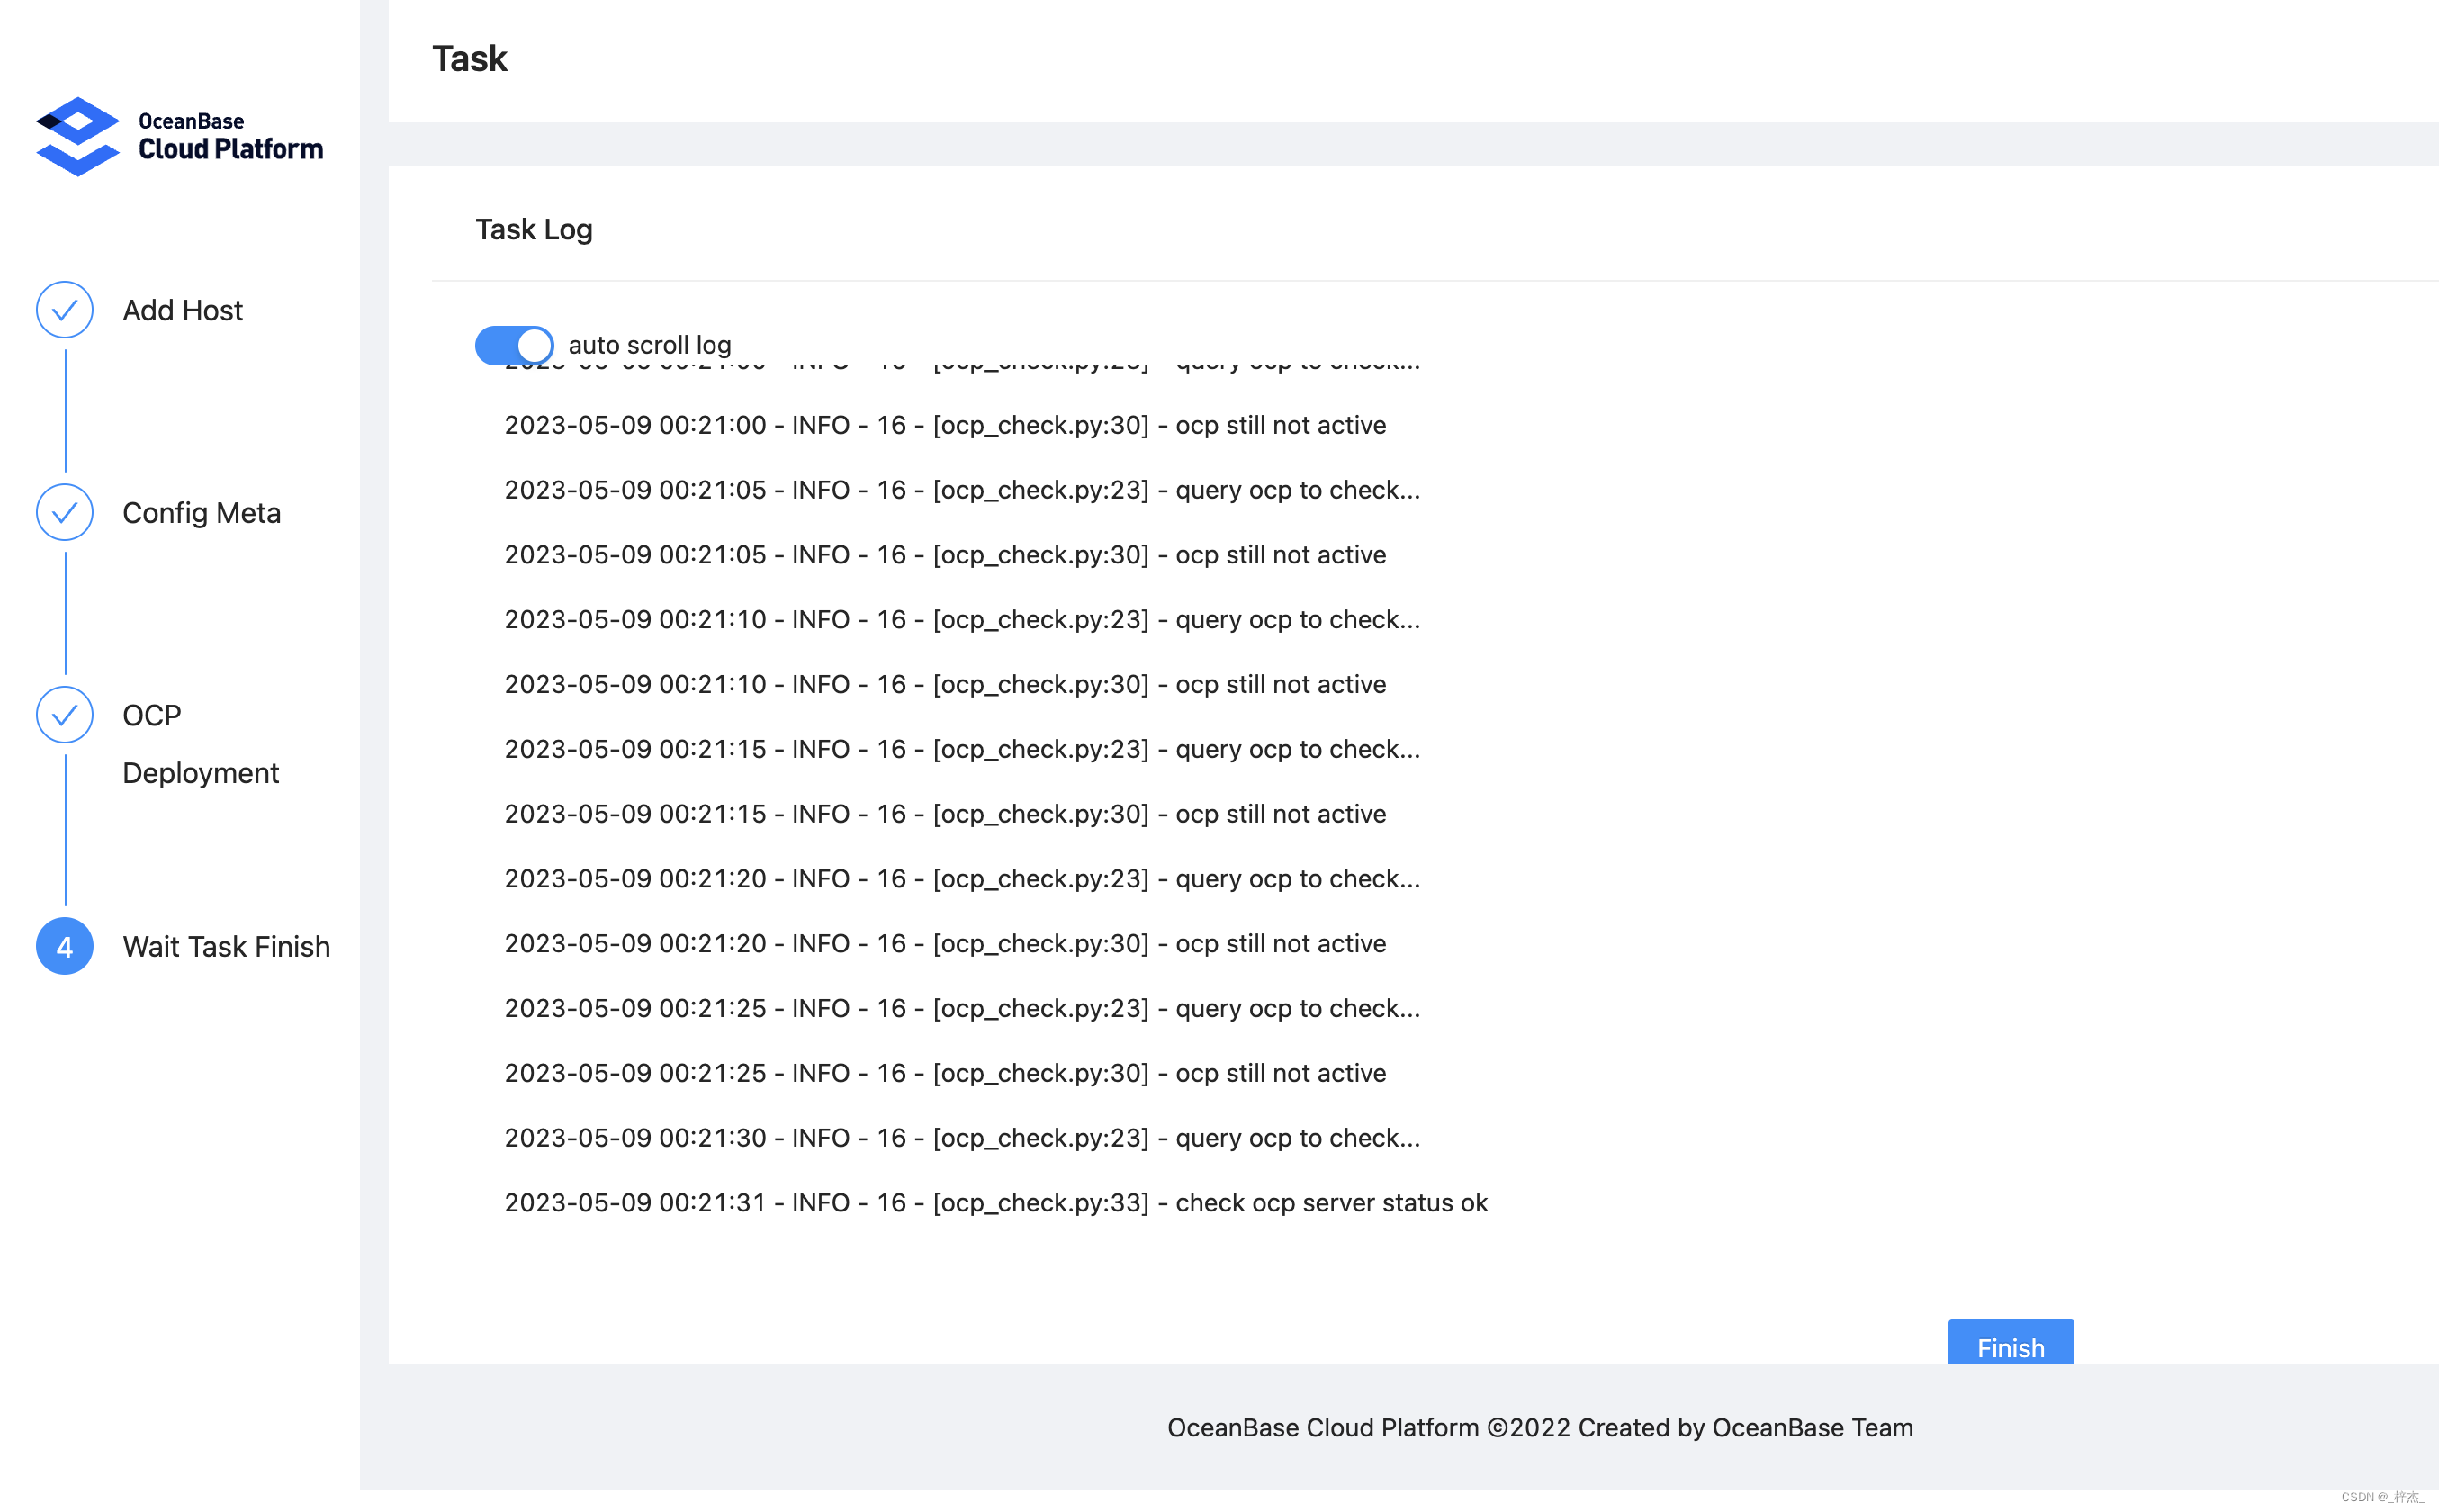
Task: Click the step 4 numbered circle
Action: 65,946
